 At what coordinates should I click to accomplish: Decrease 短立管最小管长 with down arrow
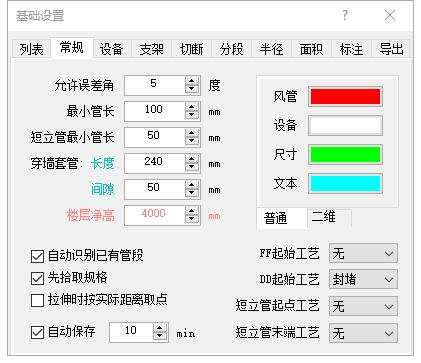[192, 141]
